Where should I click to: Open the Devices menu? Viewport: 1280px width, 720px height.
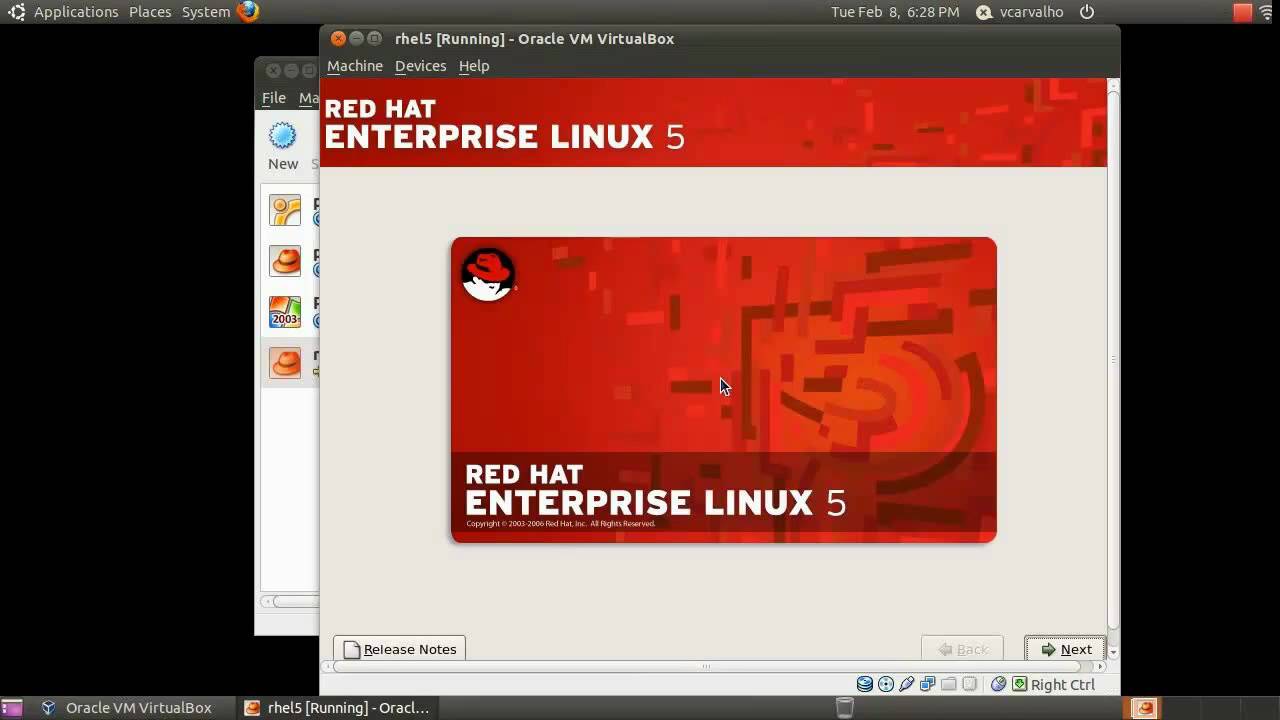pos(420,66)
